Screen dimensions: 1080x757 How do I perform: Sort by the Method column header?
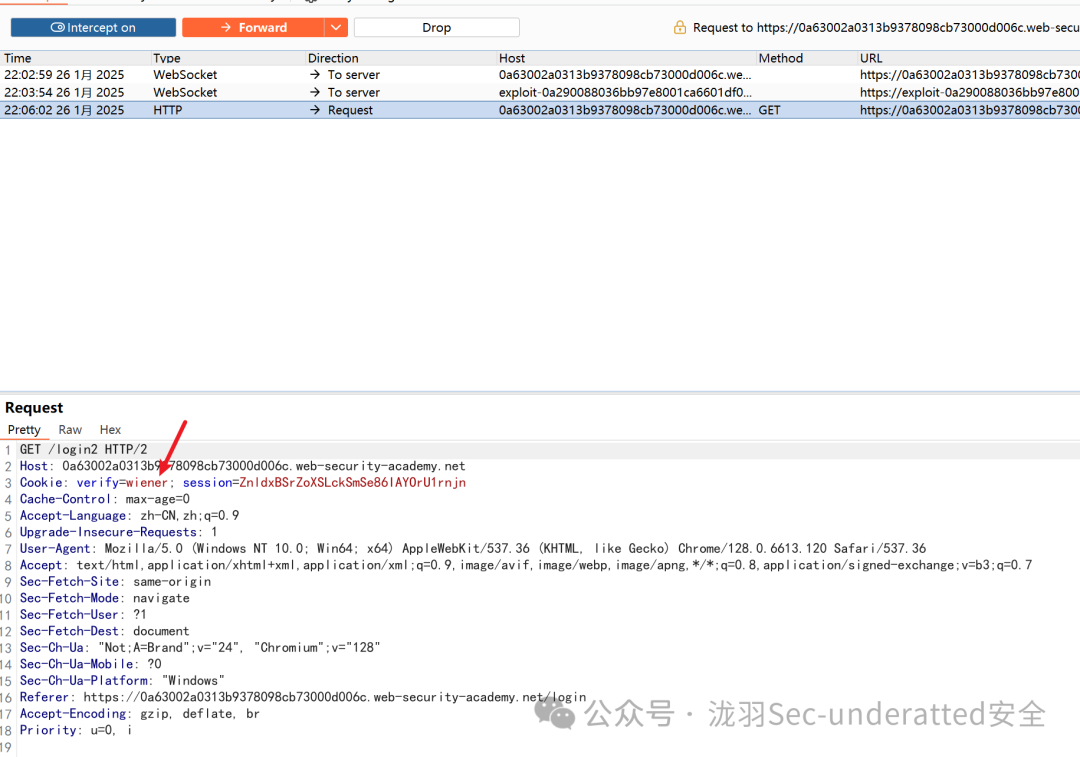780,59
